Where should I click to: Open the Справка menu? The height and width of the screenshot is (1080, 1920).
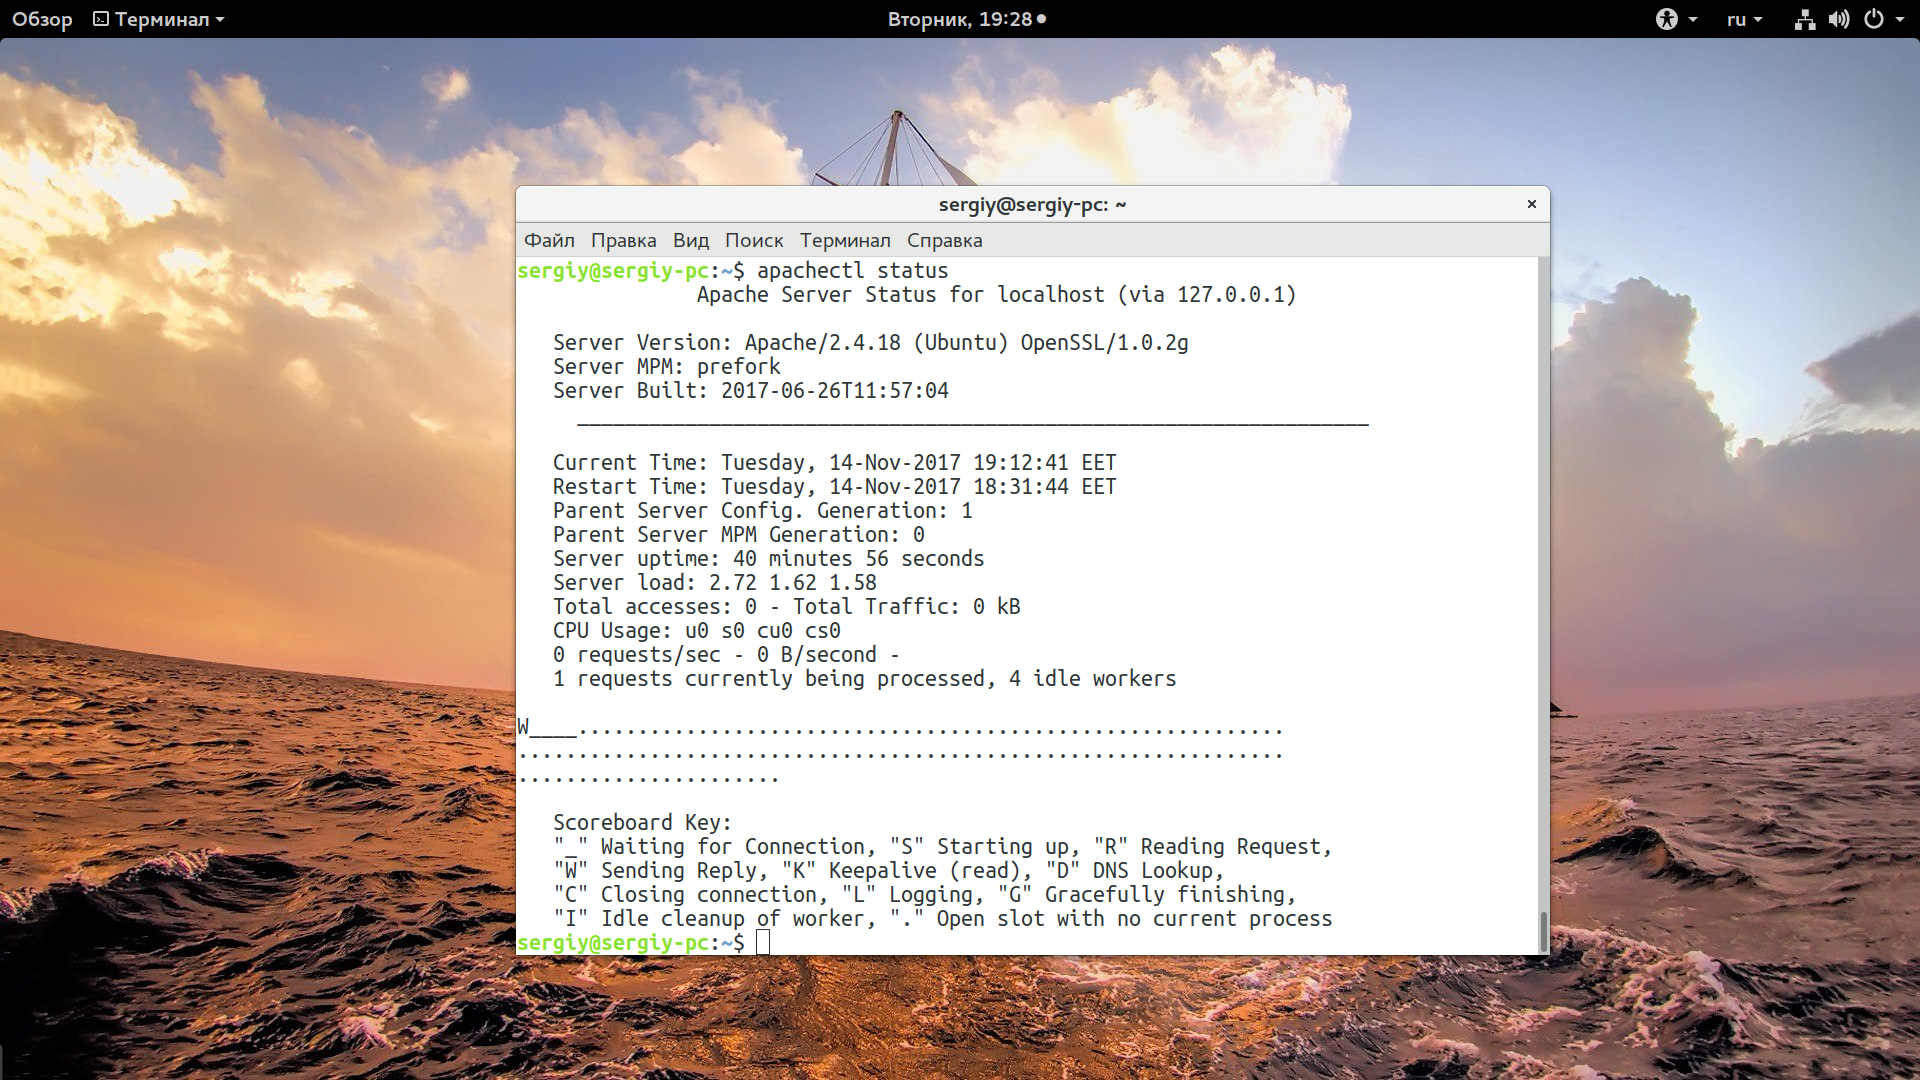pyautogui.click(x=944, y=240)
